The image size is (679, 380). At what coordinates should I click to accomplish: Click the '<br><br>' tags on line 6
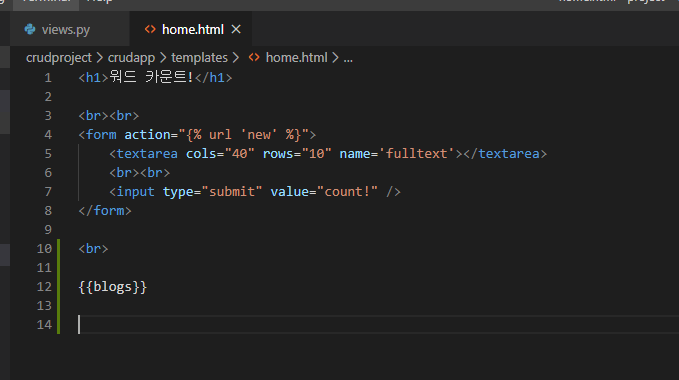click(x=139, y=173)
